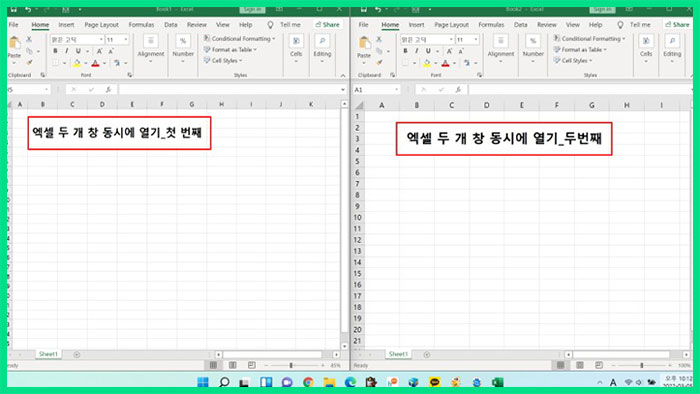Click Share button in right window
This screenshot has height=394, width=700.
pyautogui.click(x=678, y=25)
